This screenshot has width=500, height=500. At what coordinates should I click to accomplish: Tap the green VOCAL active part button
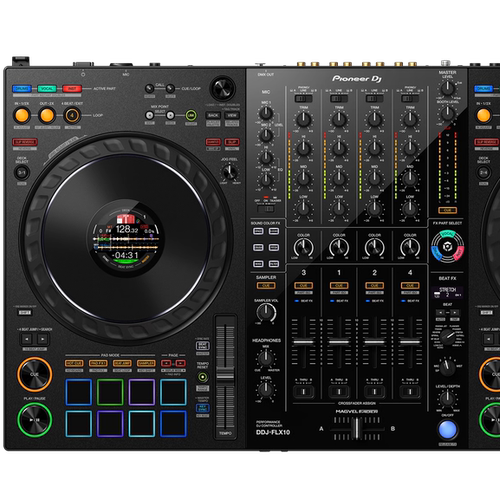tap(47, 89)
